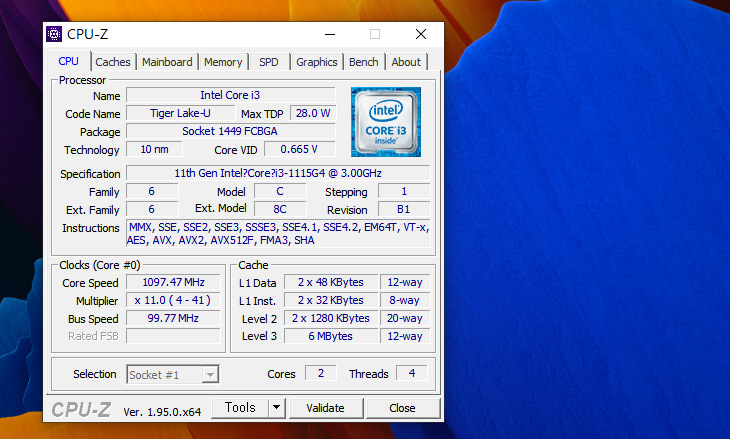Click the Instructions list starting with MMX
This screenshot has height=439, width=730.
click(278, 234)
